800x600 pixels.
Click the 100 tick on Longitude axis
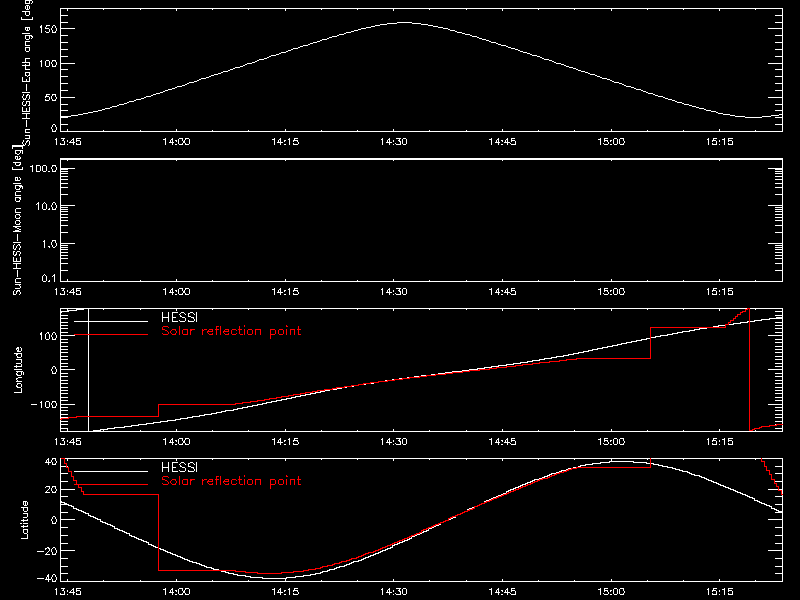point(49,336)
